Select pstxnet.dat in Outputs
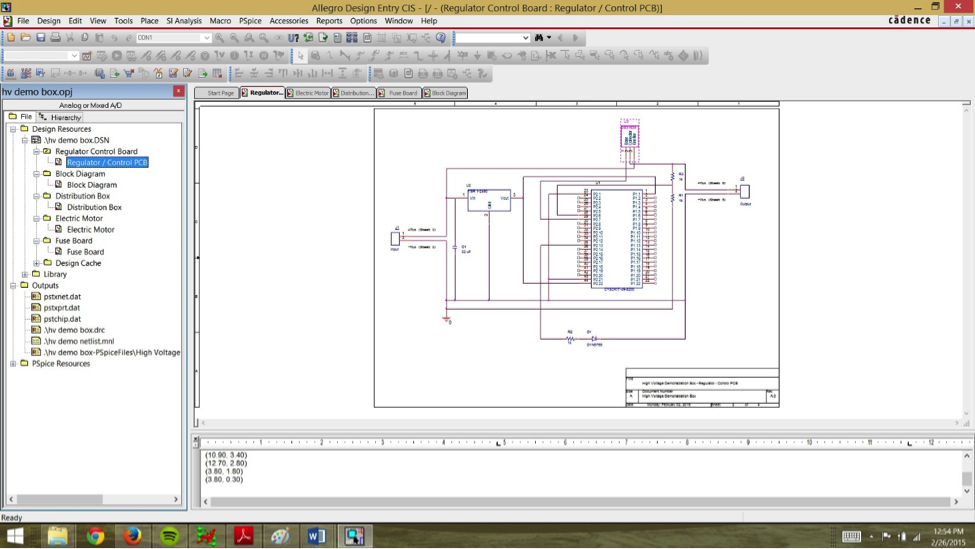 [x=62, y=297]
